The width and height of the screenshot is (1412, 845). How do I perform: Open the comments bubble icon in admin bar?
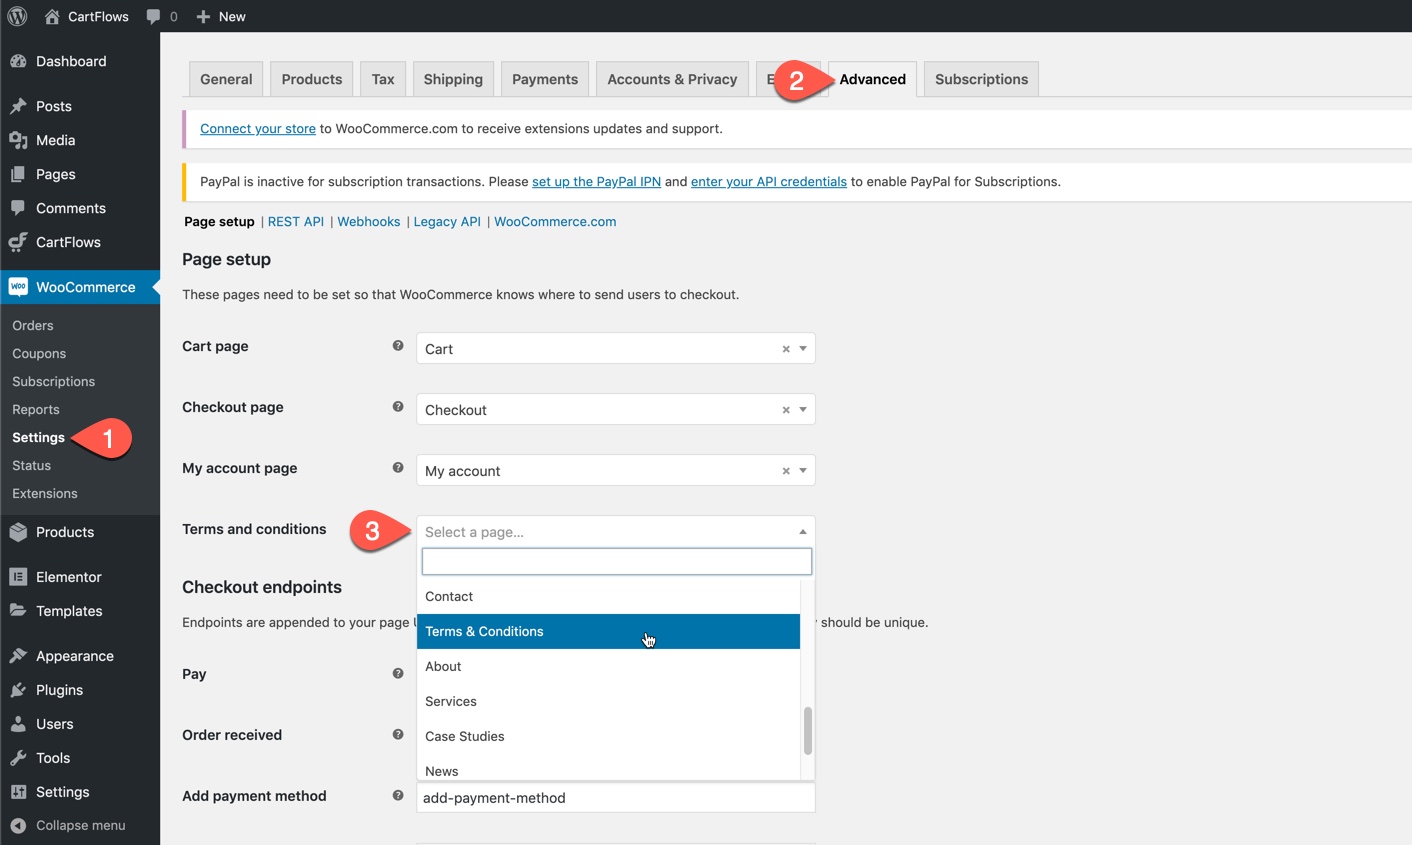point(153,16)
